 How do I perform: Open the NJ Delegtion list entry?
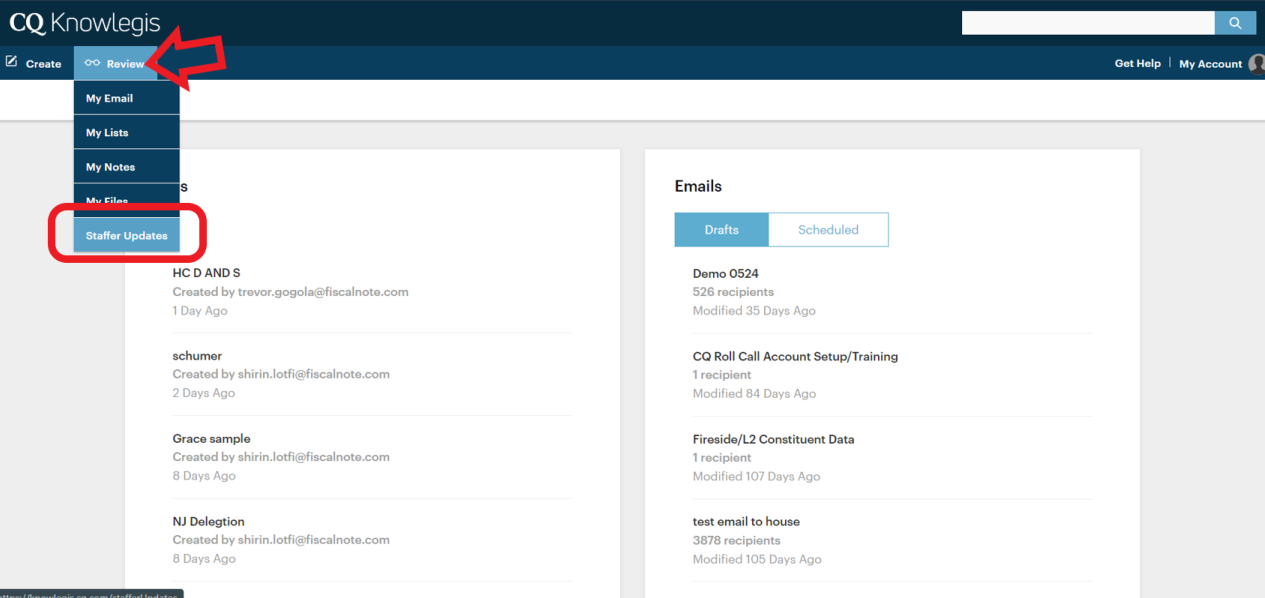click(x=208, y=521)
